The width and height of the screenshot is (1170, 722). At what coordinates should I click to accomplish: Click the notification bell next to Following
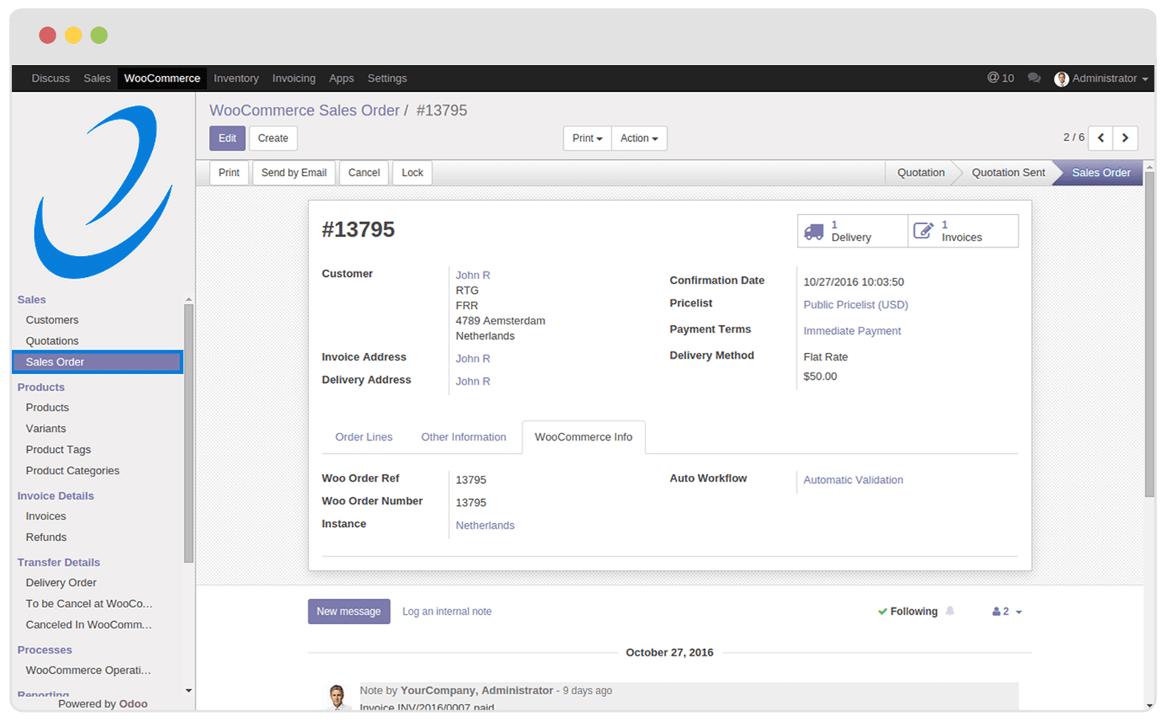(x=950, y=611)
